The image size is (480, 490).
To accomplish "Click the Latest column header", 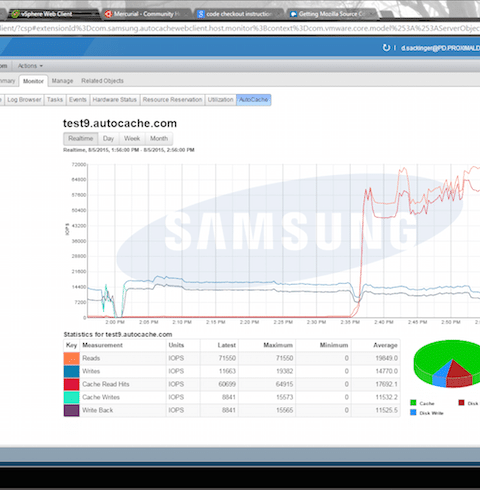I will coord(227,345).
